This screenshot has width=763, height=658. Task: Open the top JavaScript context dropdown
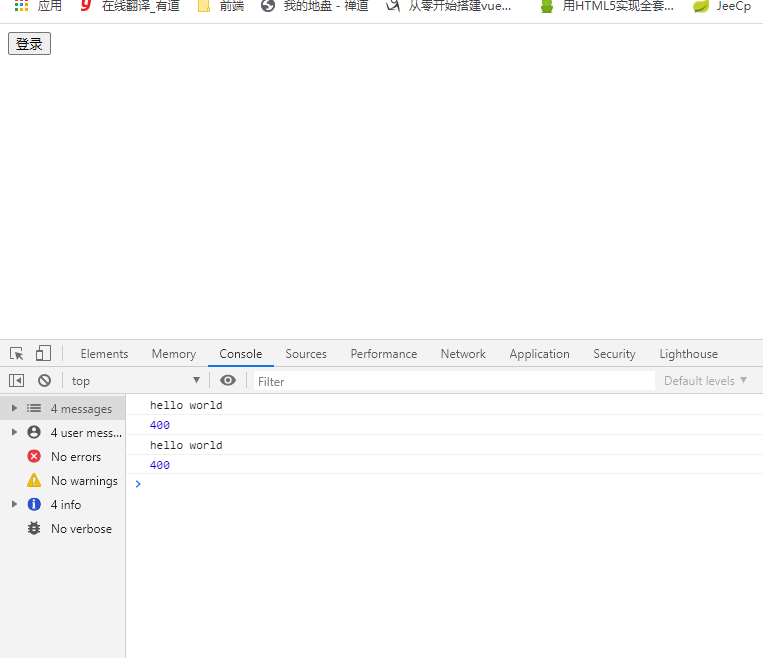pos(136,381)
